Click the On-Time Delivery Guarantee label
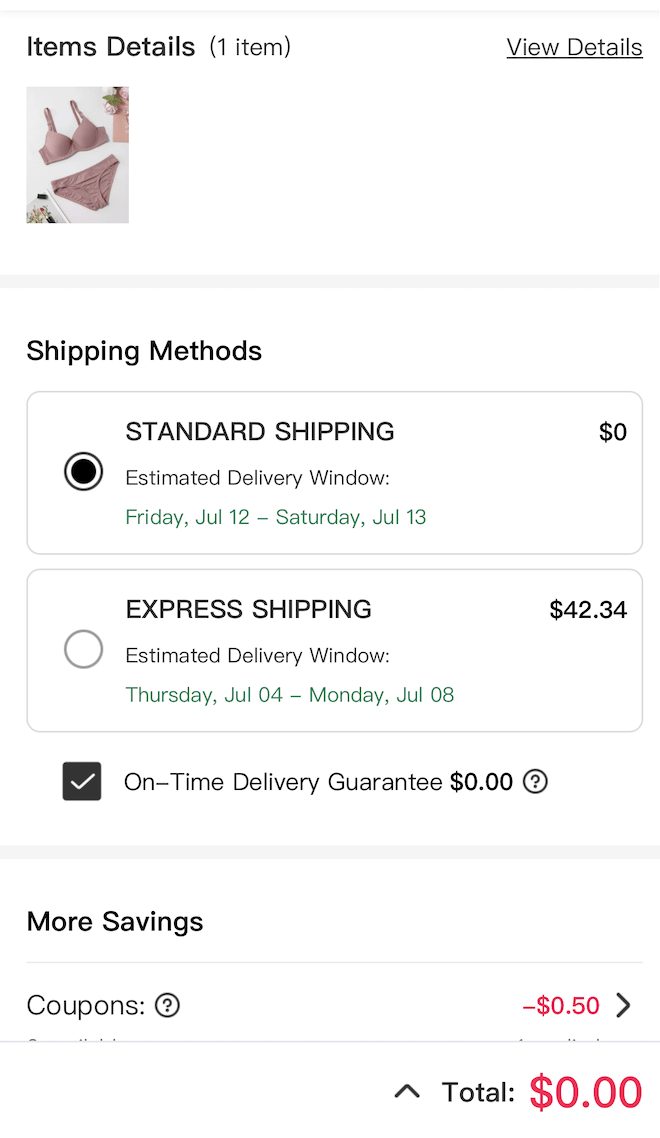 [283, 782]
